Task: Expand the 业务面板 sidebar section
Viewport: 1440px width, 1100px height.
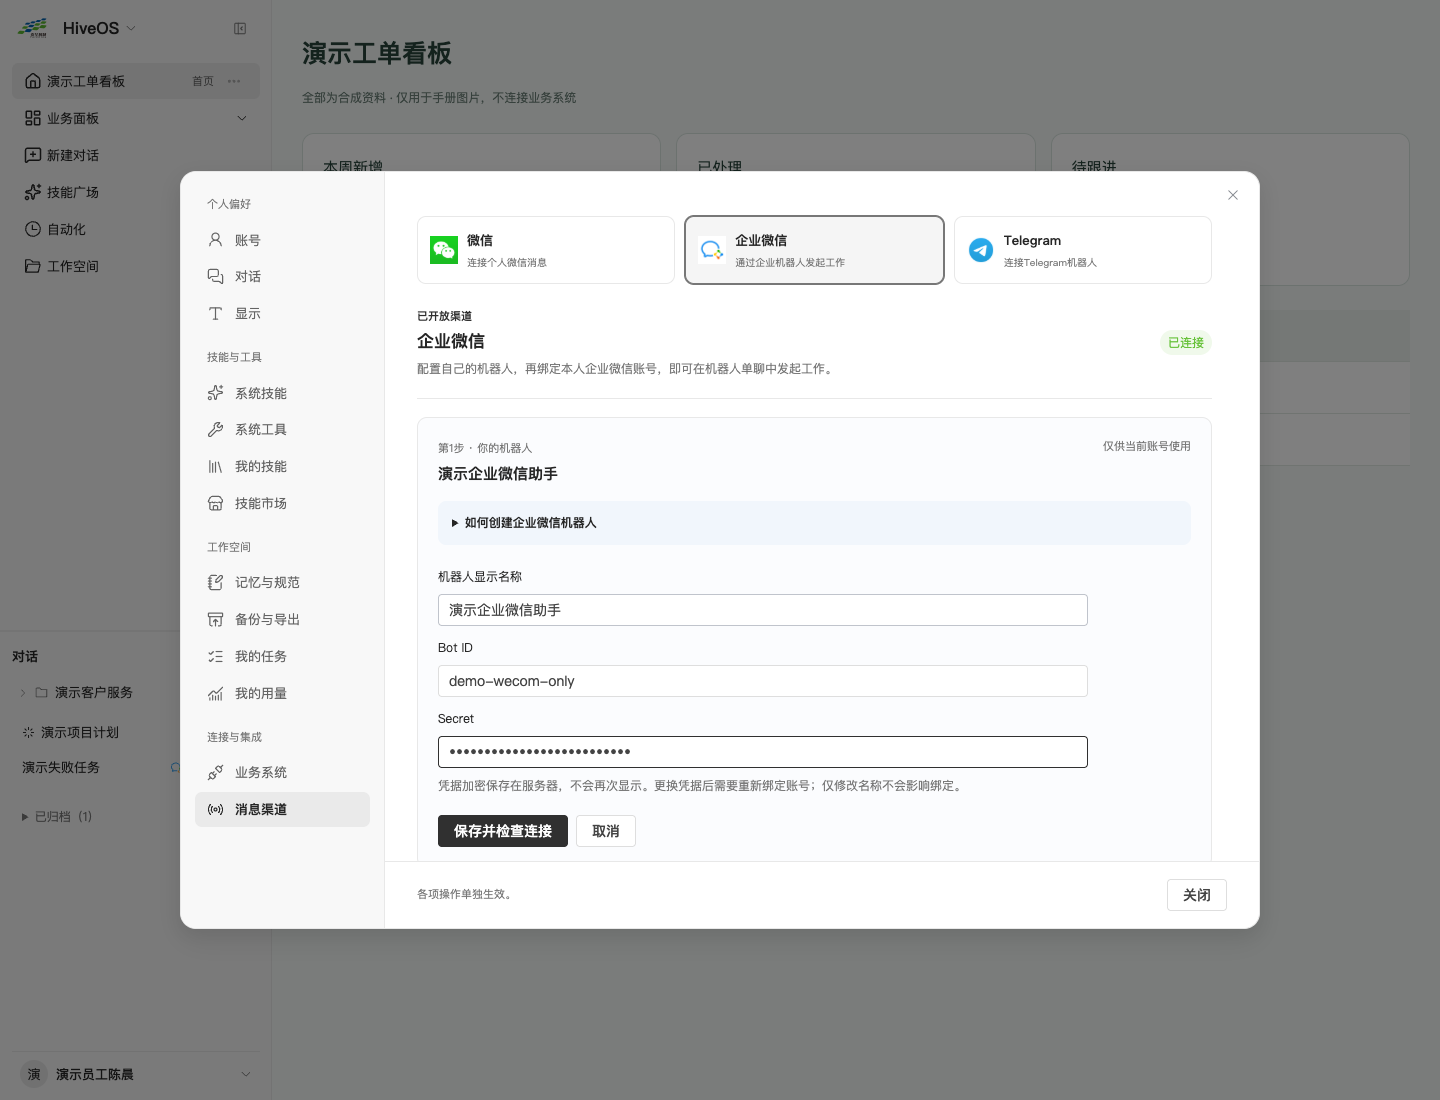Action: click(x=242, y=118)
